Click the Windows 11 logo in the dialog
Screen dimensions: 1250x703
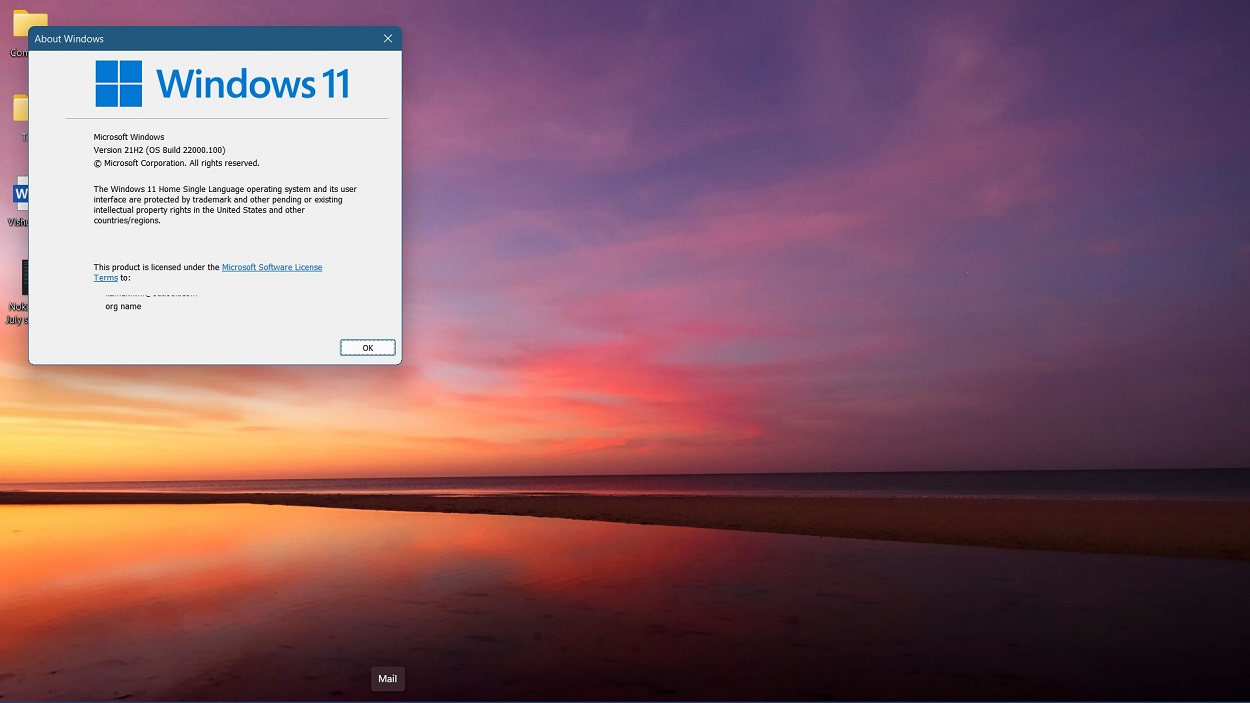tap(119, 83)
